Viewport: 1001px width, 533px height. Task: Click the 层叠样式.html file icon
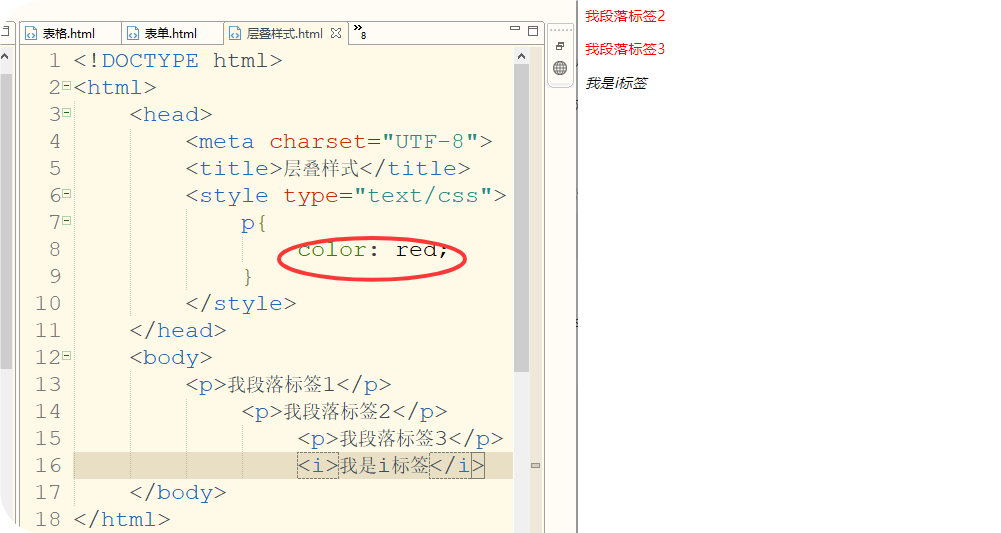235,34
